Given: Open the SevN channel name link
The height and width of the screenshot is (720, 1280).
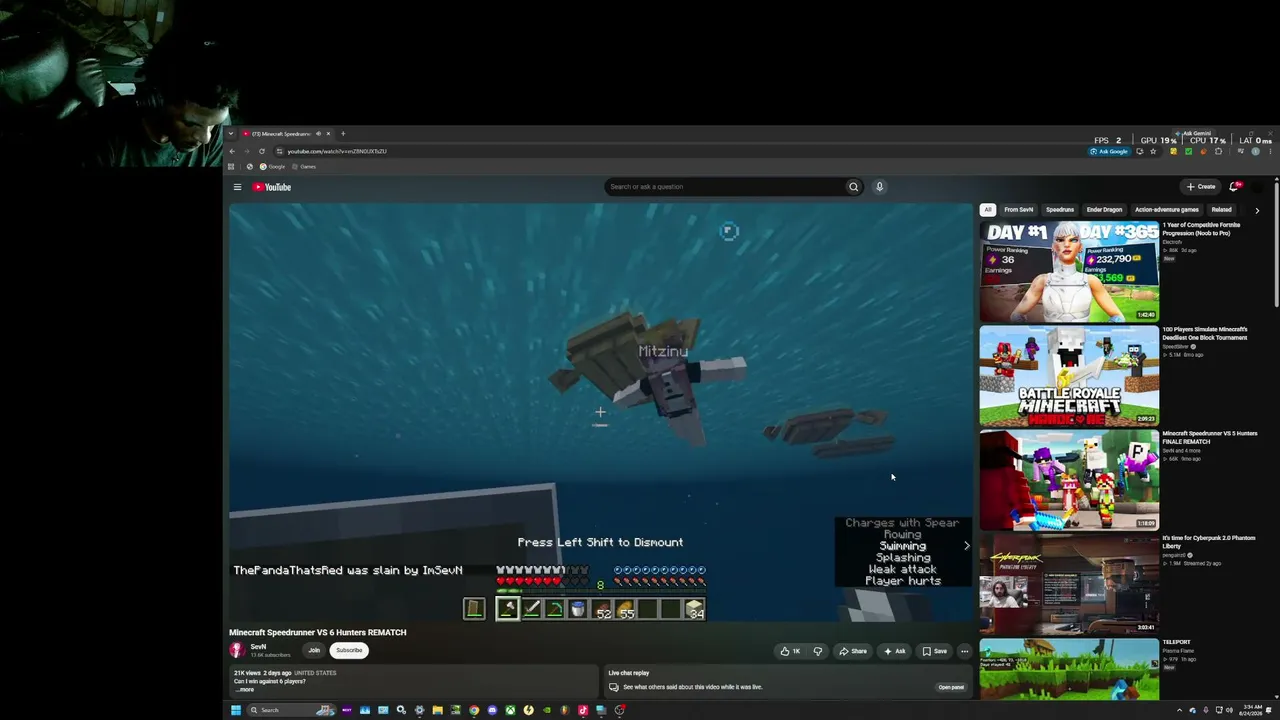Looking at the screenshot, I should [258, 647].
